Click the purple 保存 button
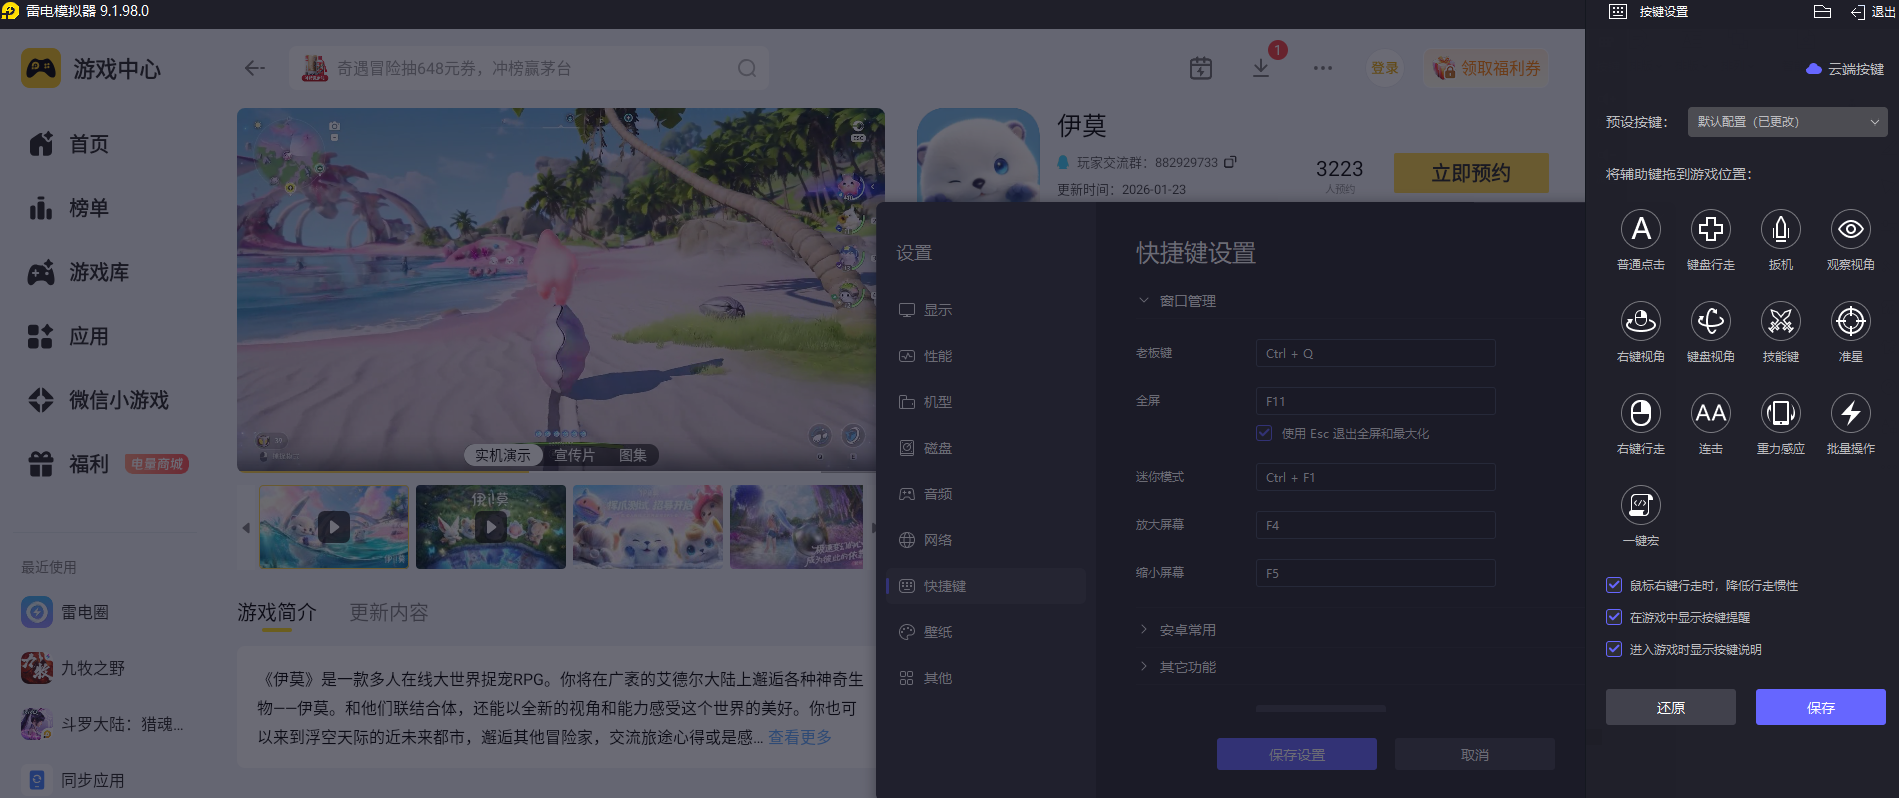The image size is (1899, 798). click(x=1820, y=707)
